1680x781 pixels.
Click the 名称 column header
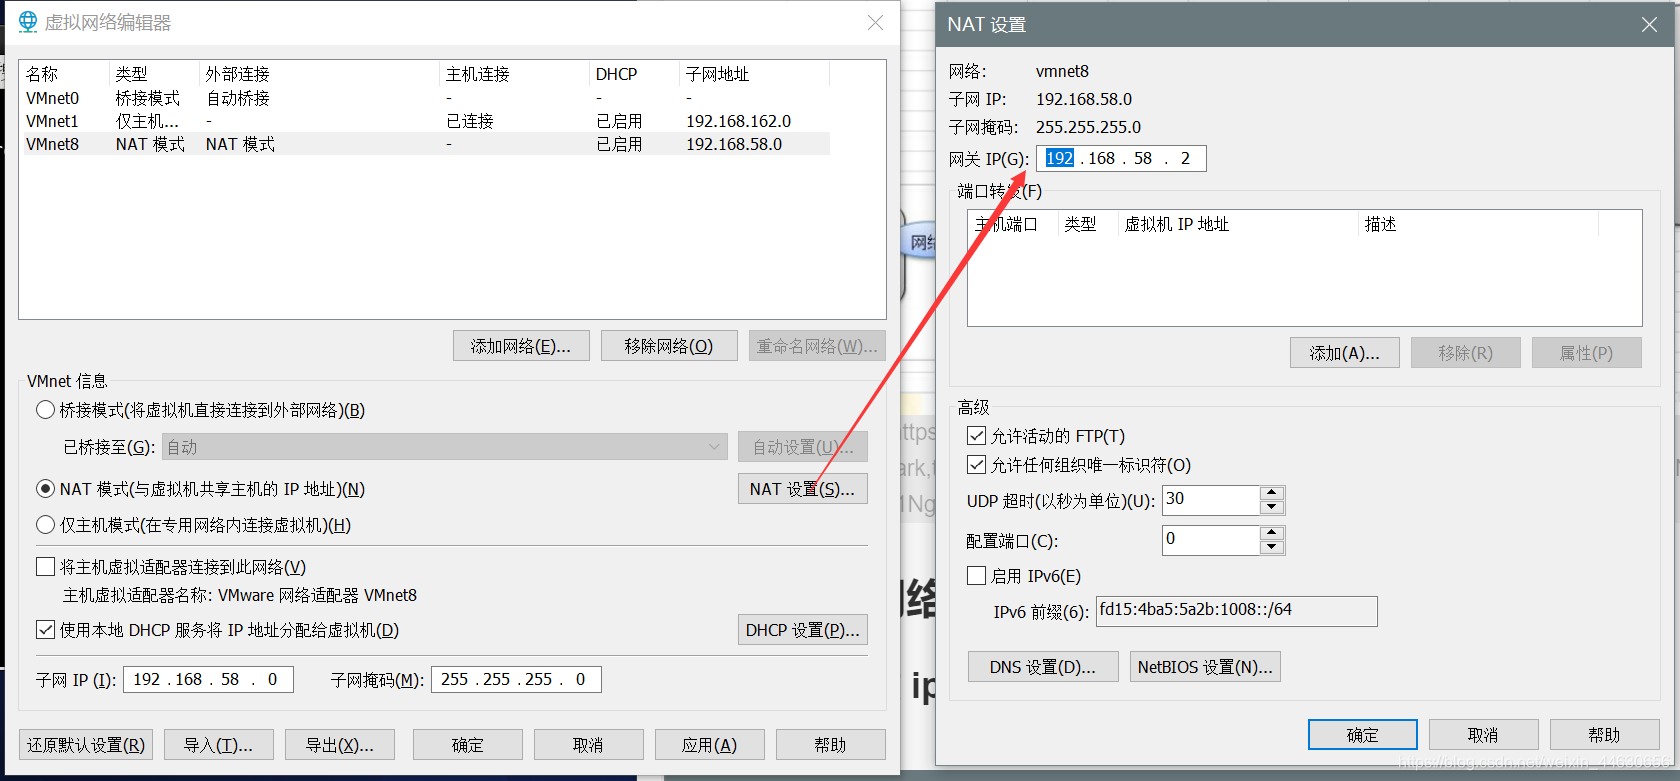[x=64, y=74]
